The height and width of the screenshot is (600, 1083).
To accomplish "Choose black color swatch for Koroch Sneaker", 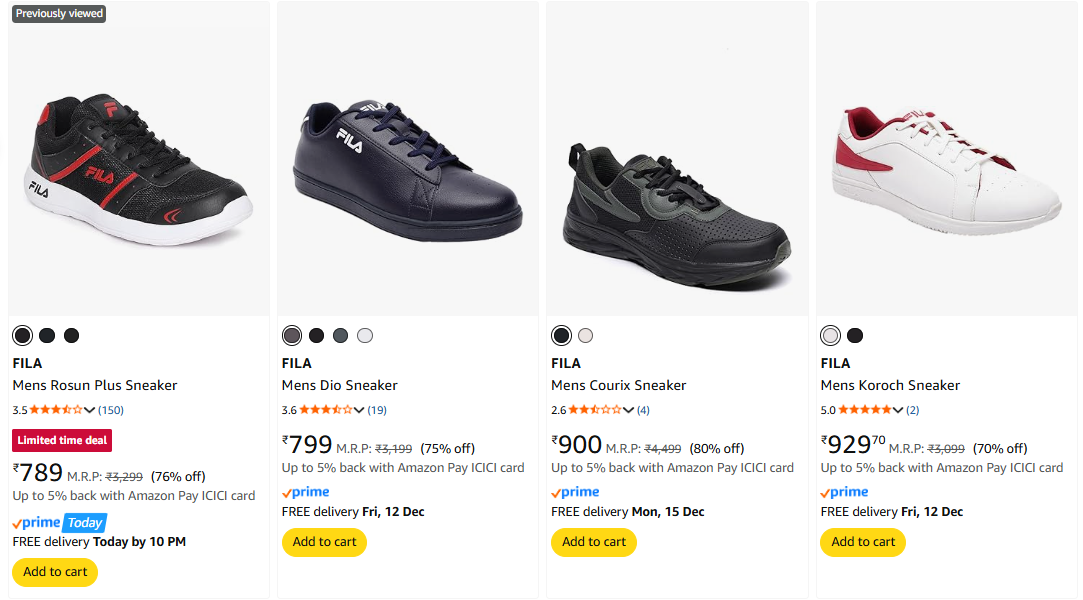I will tap(854, 335).
